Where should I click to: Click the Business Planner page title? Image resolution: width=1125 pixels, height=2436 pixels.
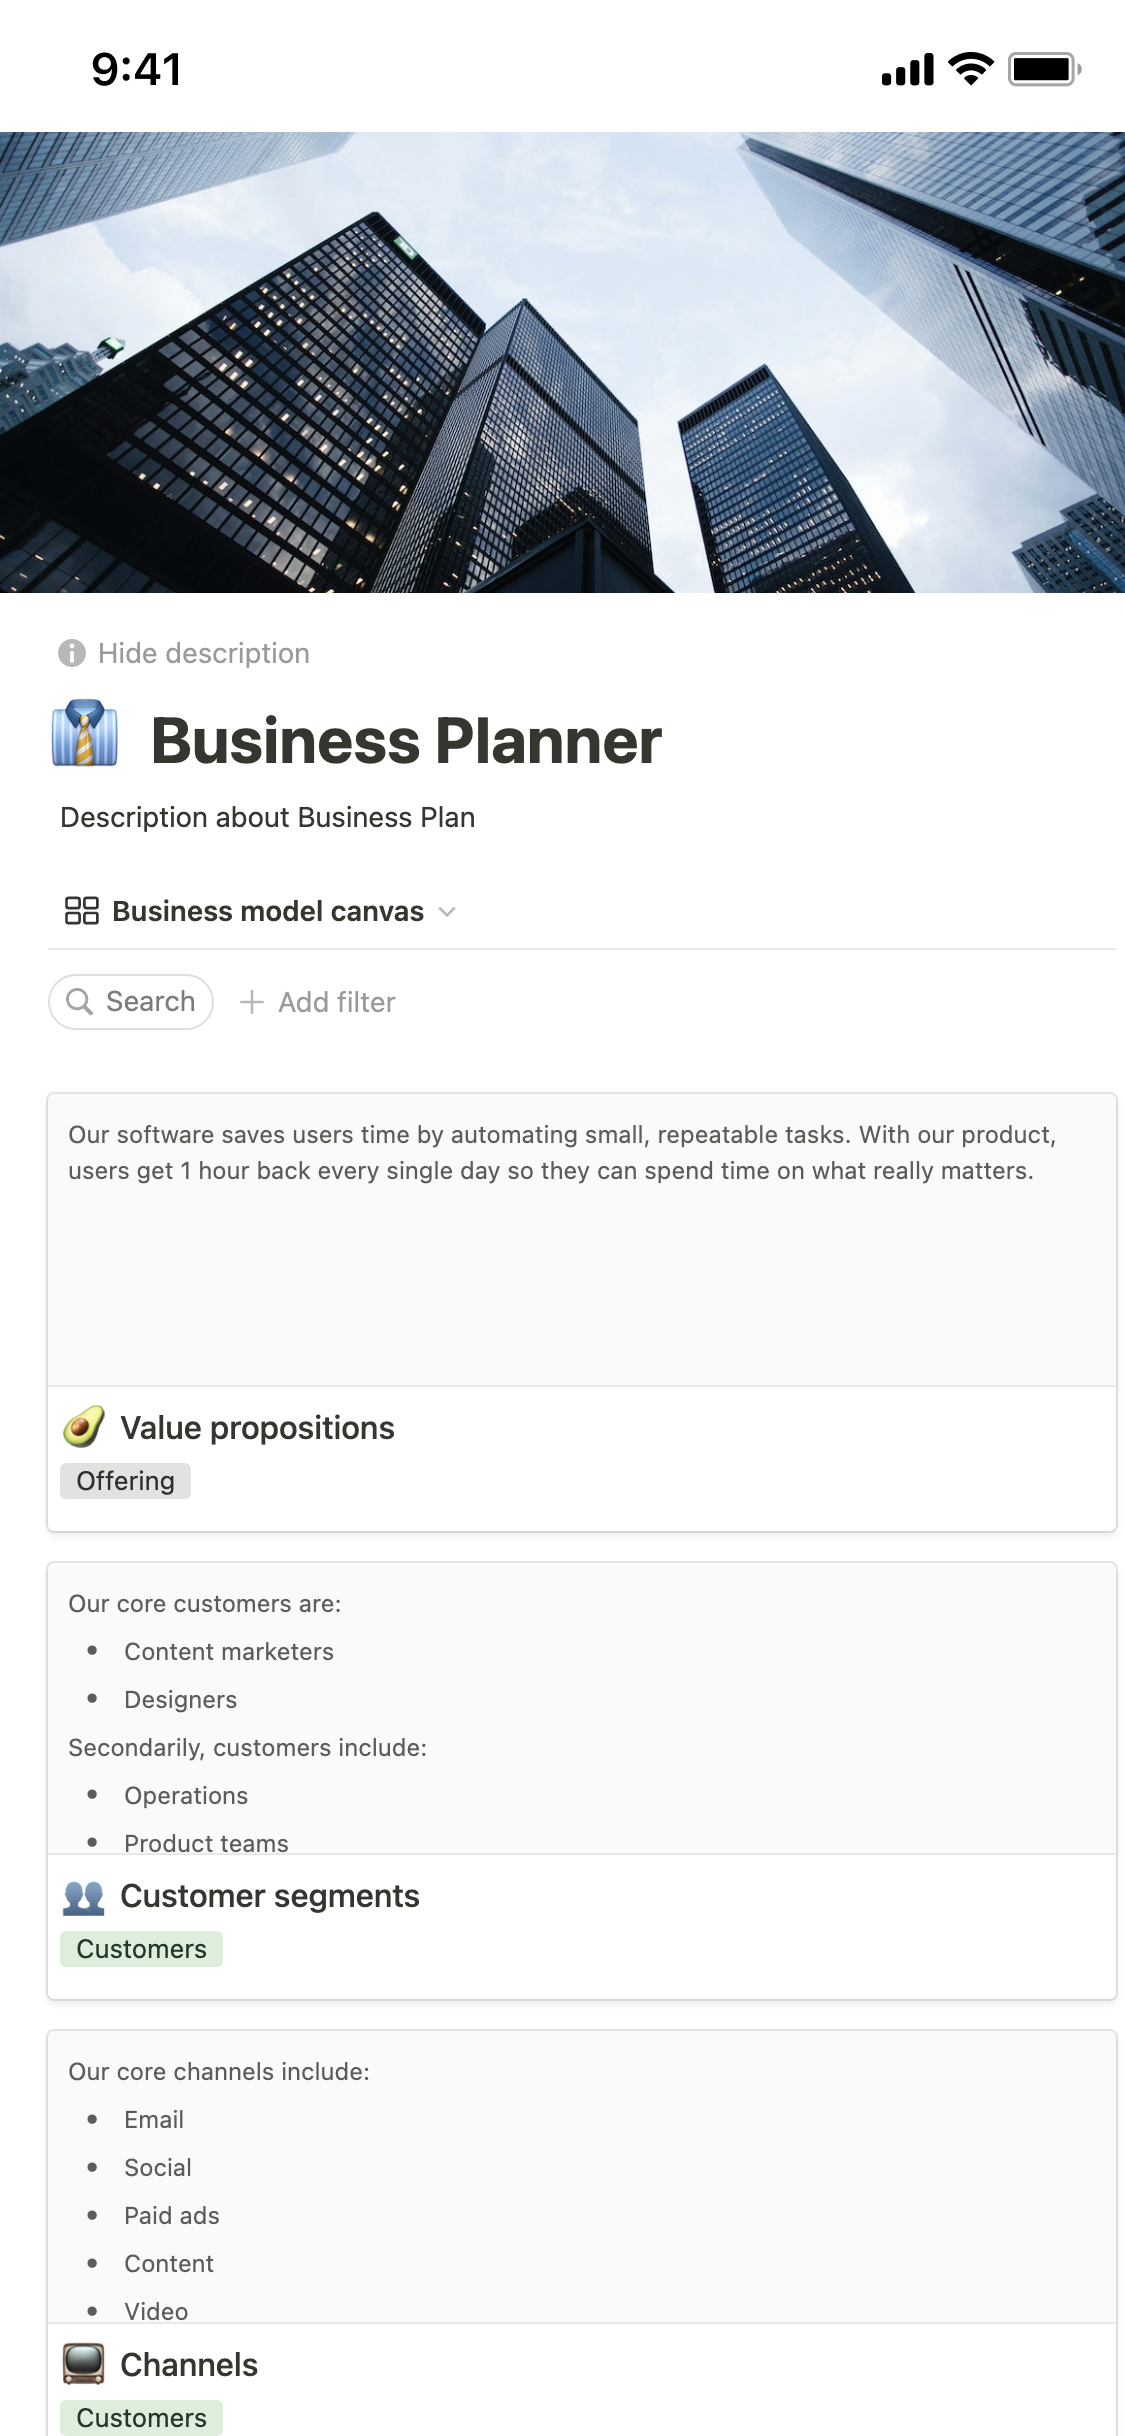406,741
